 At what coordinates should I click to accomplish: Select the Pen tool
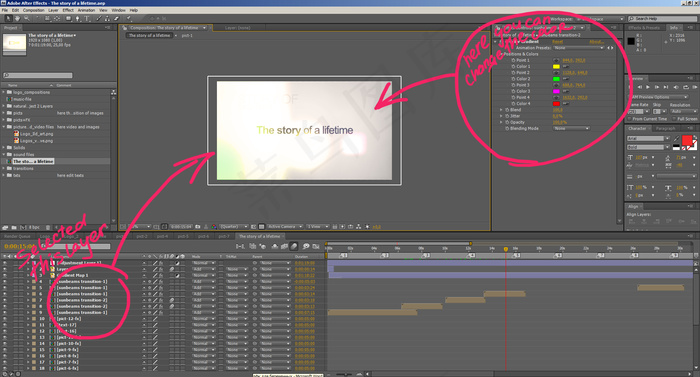pyautogui.click(x=78, y=18)
